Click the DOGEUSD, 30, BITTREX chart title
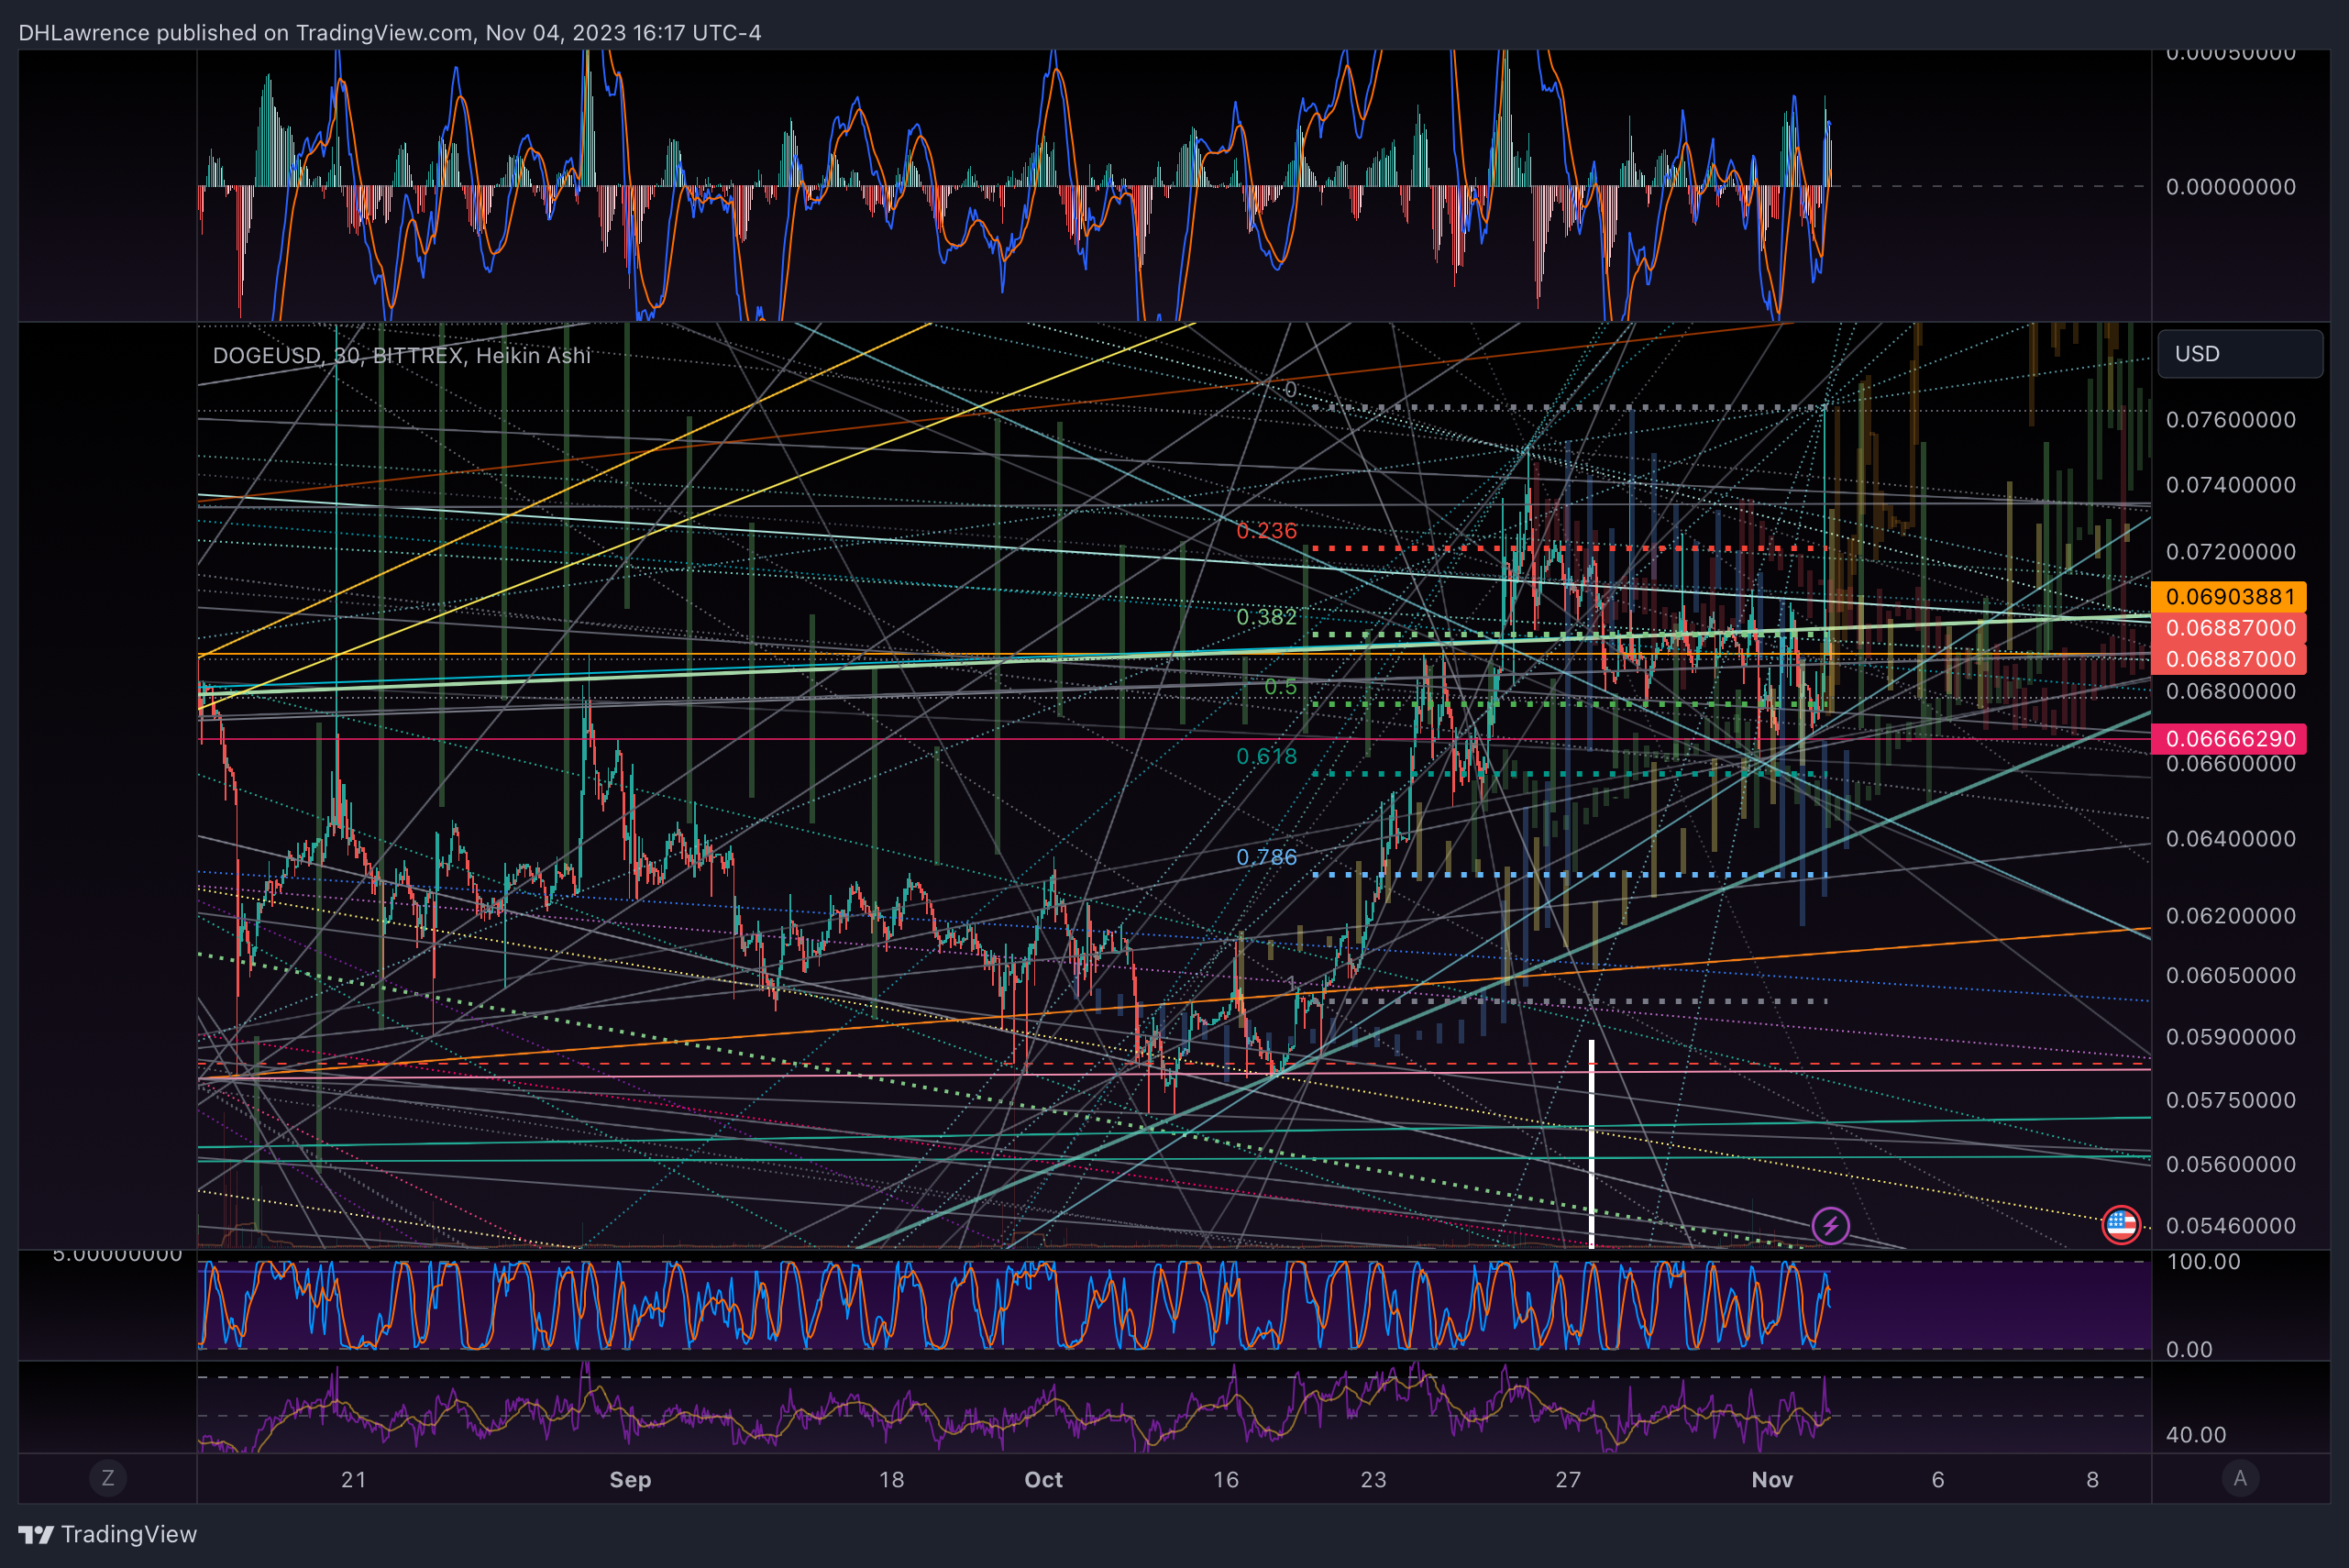Viewport: 2349px width, 1568px height. click(401, 356)
